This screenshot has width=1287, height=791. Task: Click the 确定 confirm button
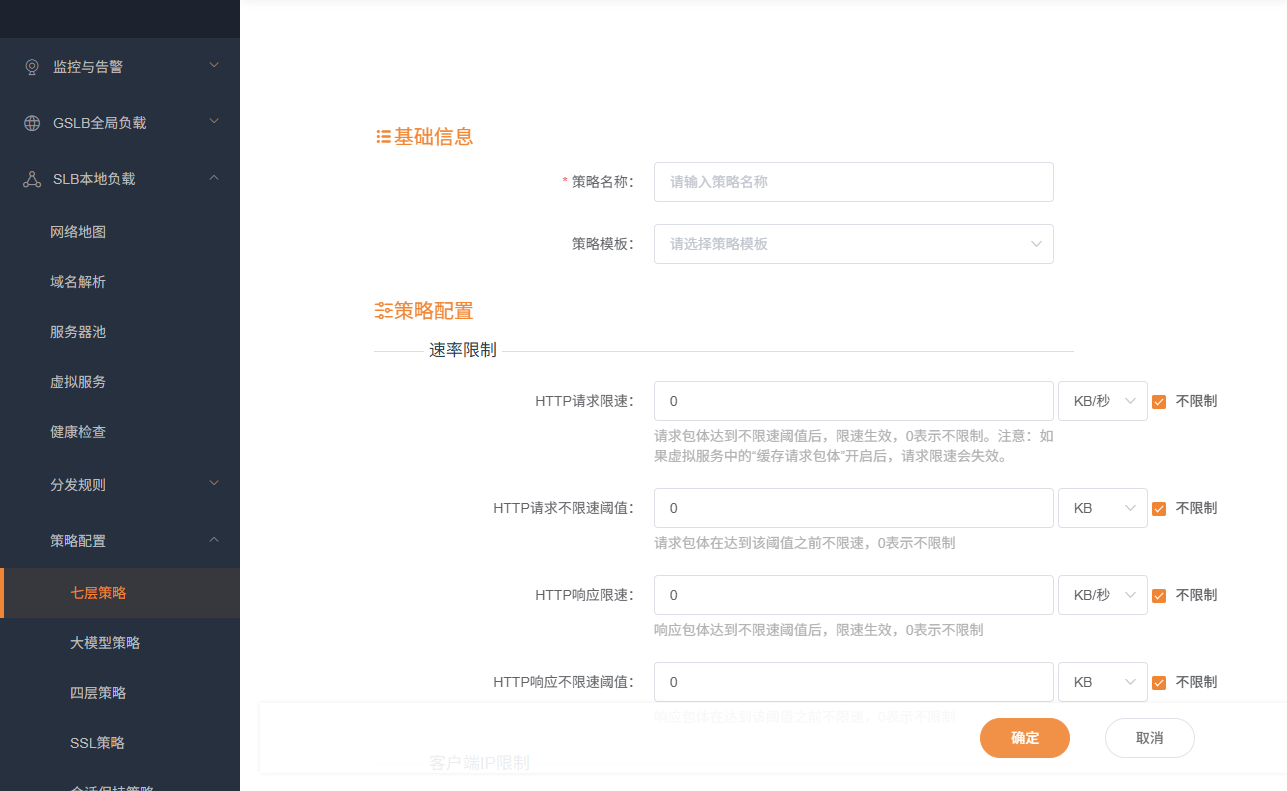tap(1024, 737)
